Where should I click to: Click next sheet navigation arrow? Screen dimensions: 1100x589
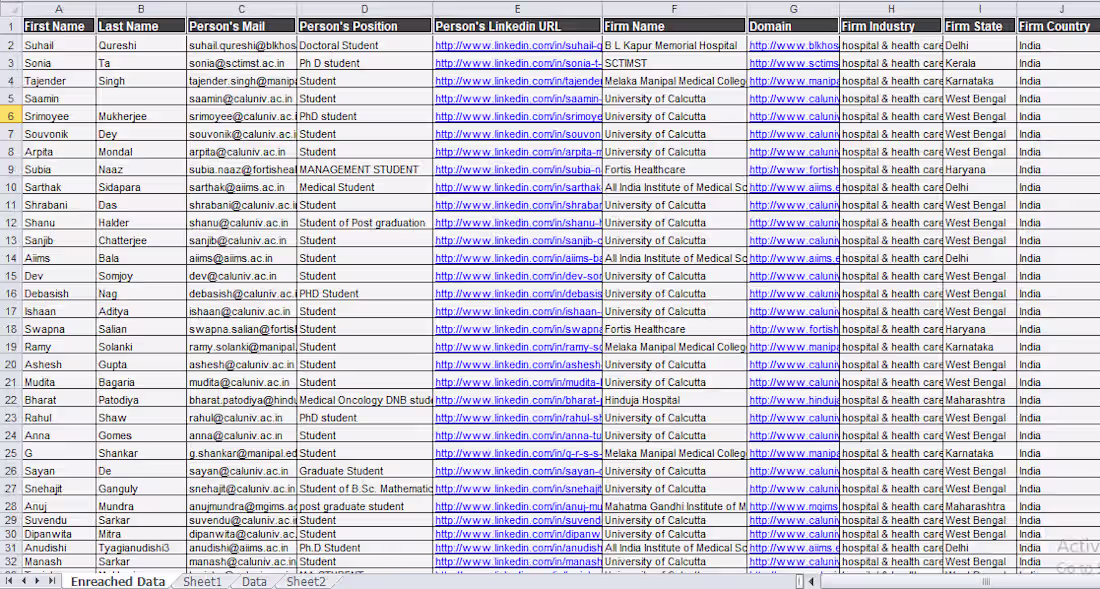[x=37, y=581]
